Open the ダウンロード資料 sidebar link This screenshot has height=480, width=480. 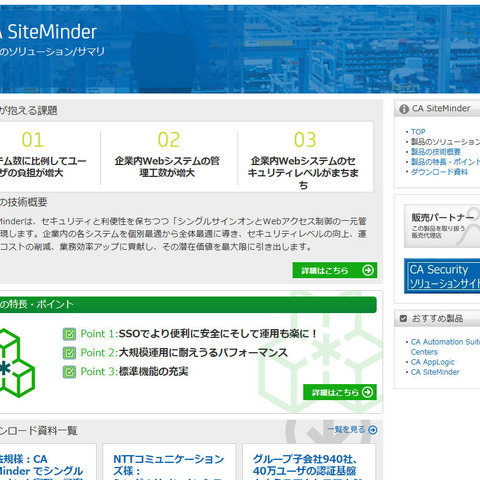point(439,172)
